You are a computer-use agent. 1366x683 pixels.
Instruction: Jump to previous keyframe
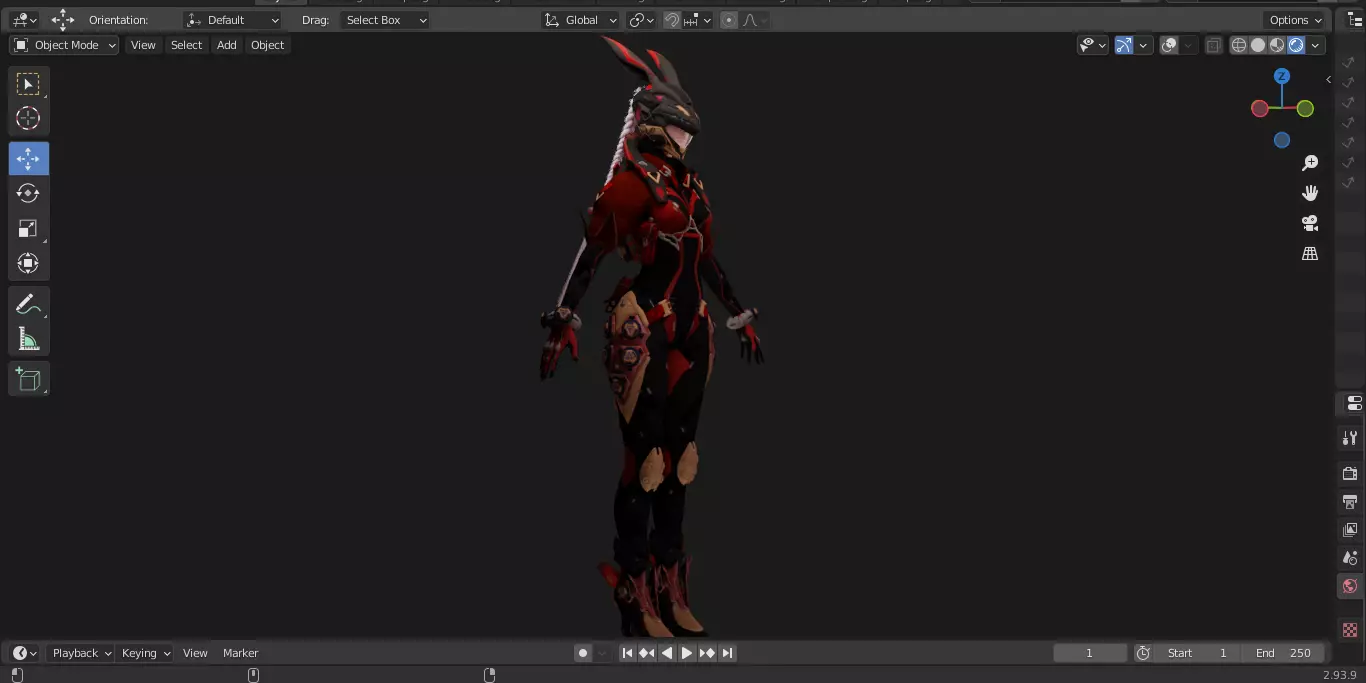647,653
